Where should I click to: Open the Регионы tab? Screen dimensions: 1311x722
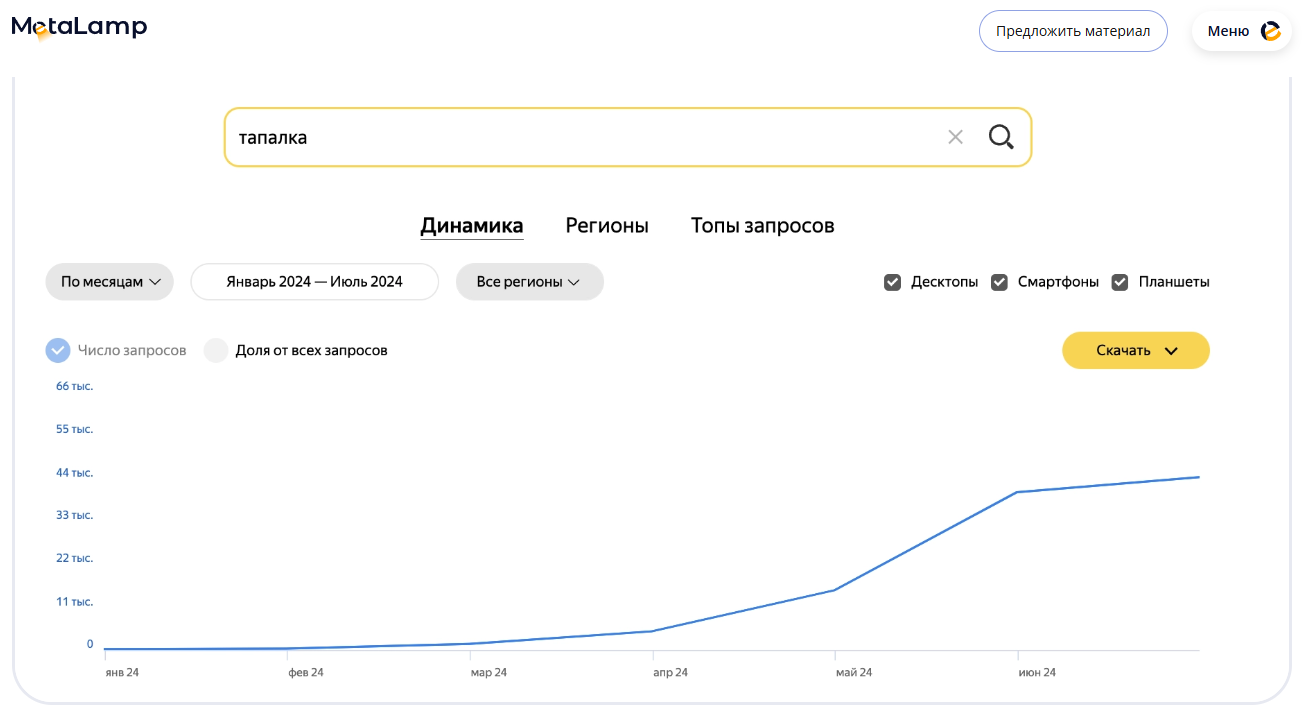607,226
